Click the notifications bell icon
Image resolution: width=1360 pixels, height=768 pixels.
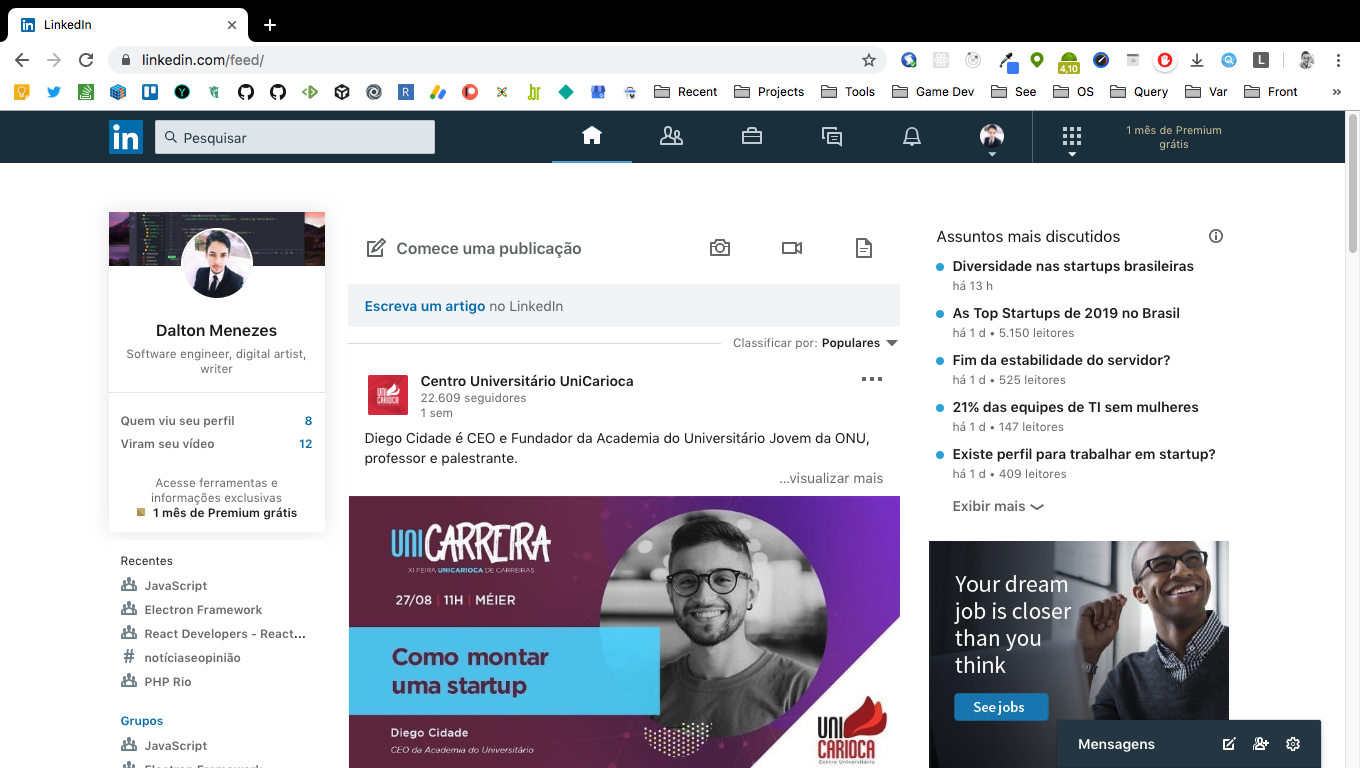[x=911, y=137]
